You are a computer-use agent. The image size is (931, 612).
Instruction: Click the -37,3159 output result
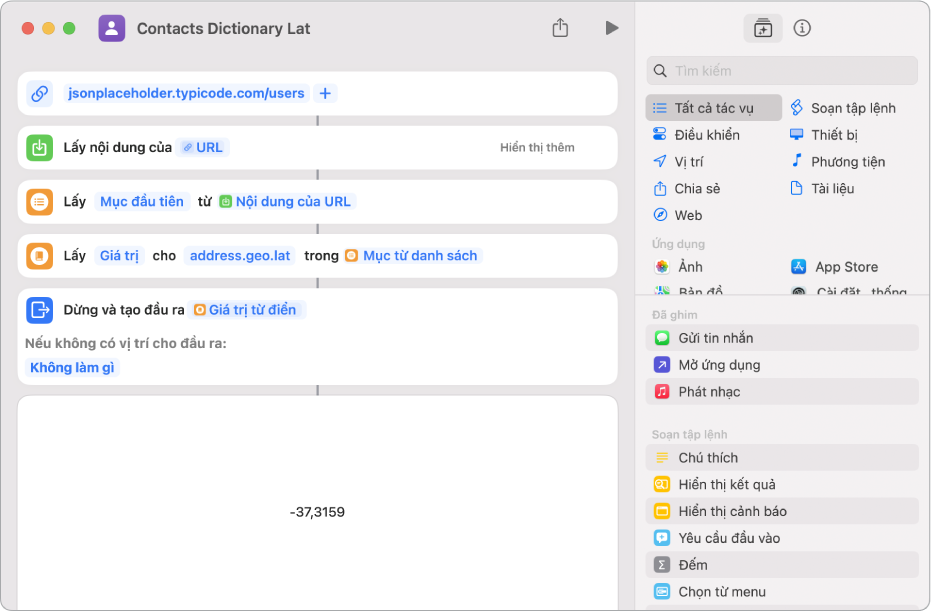click(317, 512)
